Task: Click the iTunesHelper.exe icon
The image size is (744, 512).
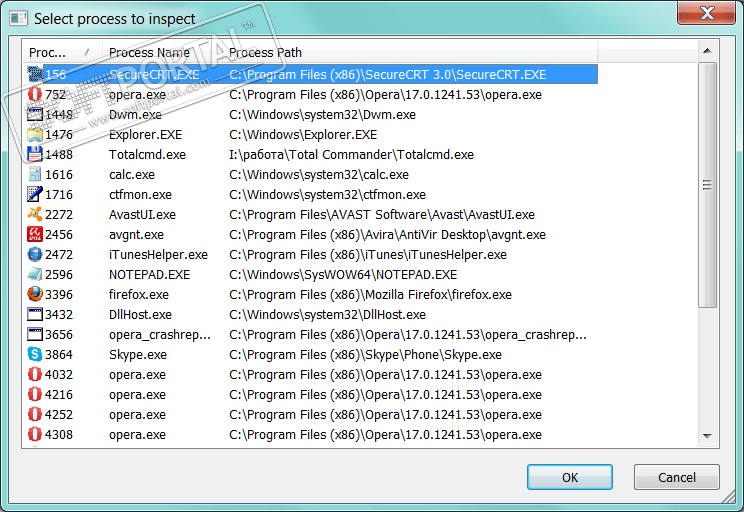Action: click(35, 255)
